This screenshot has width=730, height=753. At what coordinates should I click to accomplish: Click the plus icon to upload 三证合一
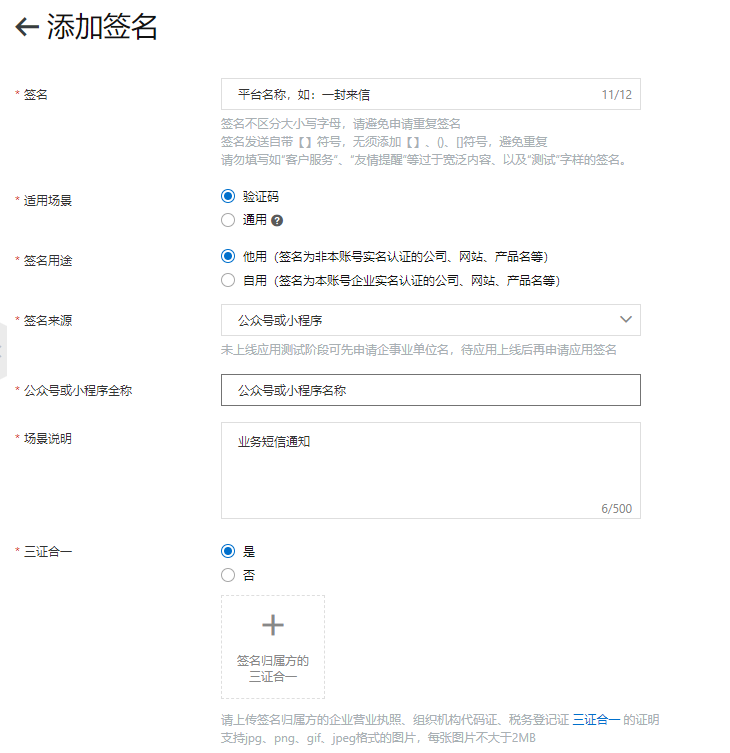pos(273,625)
